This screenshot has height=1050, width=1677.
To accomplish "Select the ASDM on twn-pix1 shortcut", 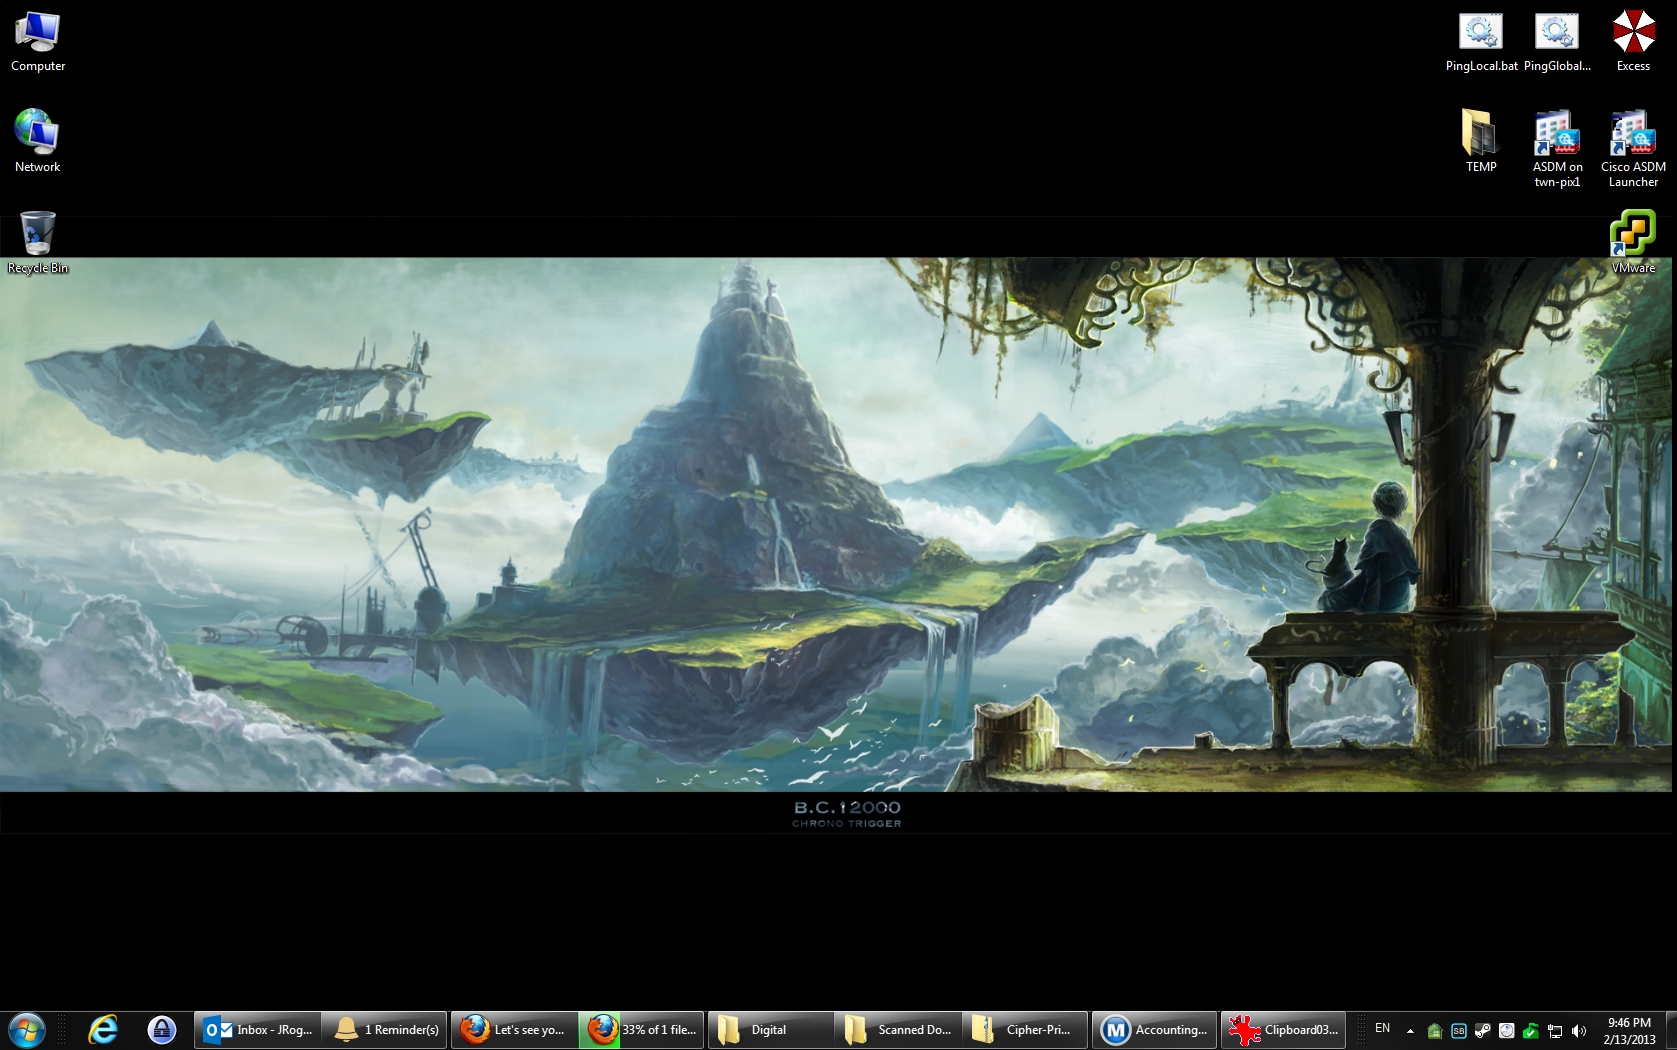I will (1557, 149).
